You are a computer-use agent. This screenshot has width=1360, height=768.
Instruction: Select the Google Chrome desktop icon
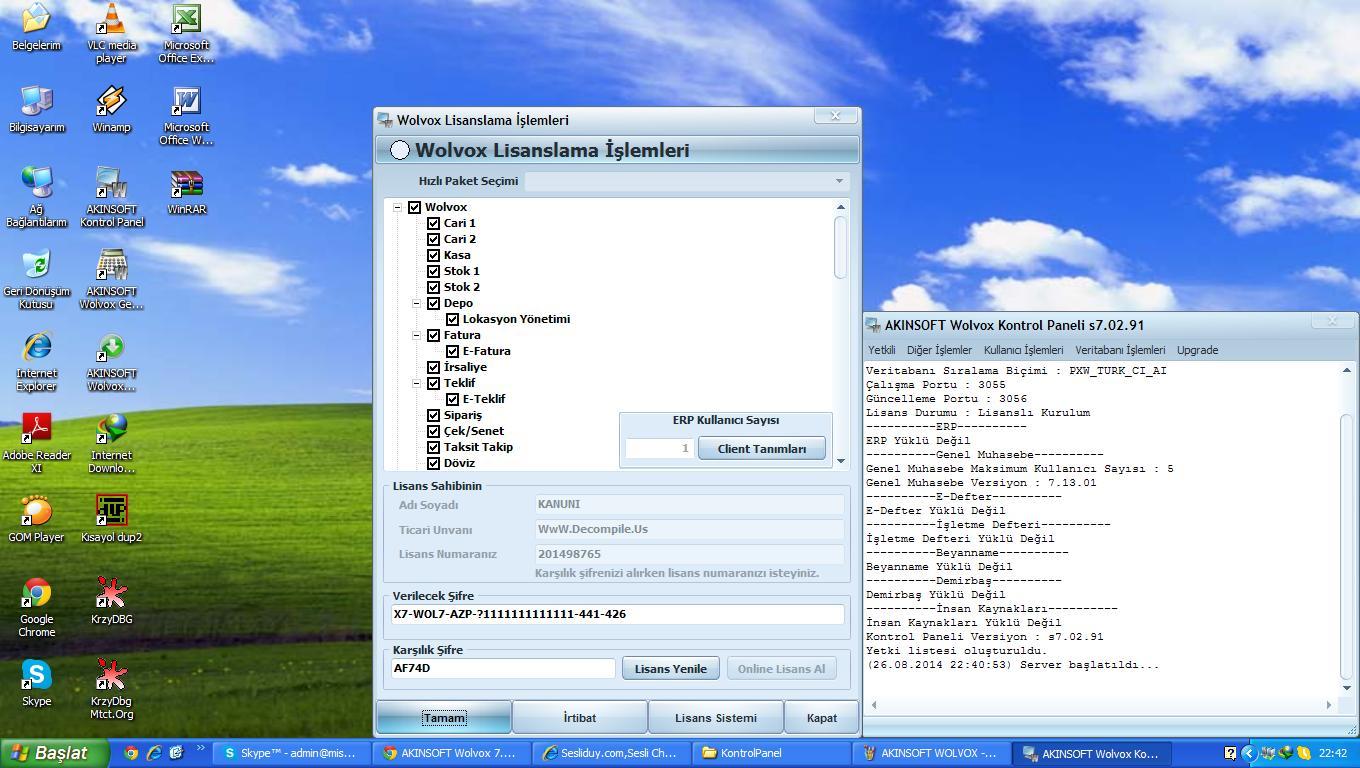point(36,607)
